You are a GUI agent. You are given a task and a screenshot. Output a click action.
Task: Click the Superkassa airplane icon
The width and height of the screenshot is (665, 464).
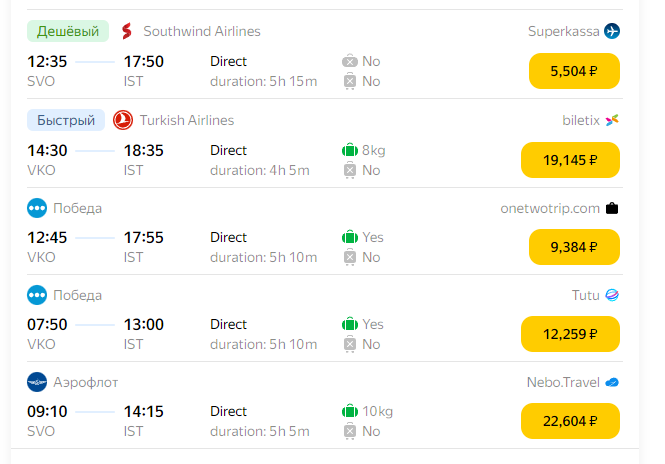click(x=612, y=31)
